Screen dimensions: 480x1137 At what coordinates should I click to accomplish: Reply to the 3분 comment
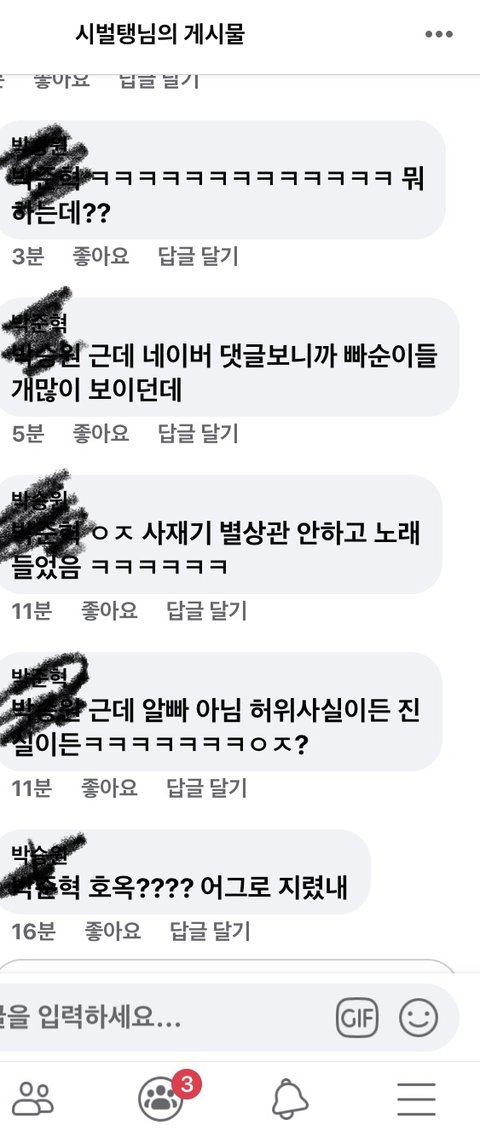(x=198, y=256)
